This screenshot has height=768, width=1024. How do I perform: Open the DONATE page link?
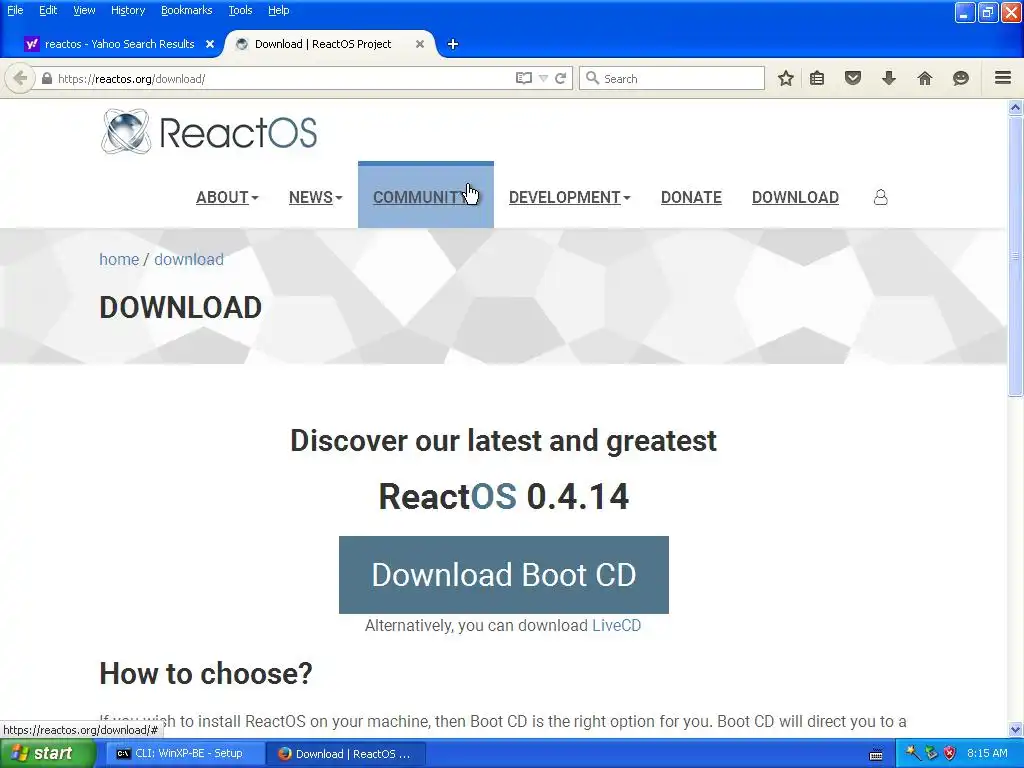coord(691,197)
